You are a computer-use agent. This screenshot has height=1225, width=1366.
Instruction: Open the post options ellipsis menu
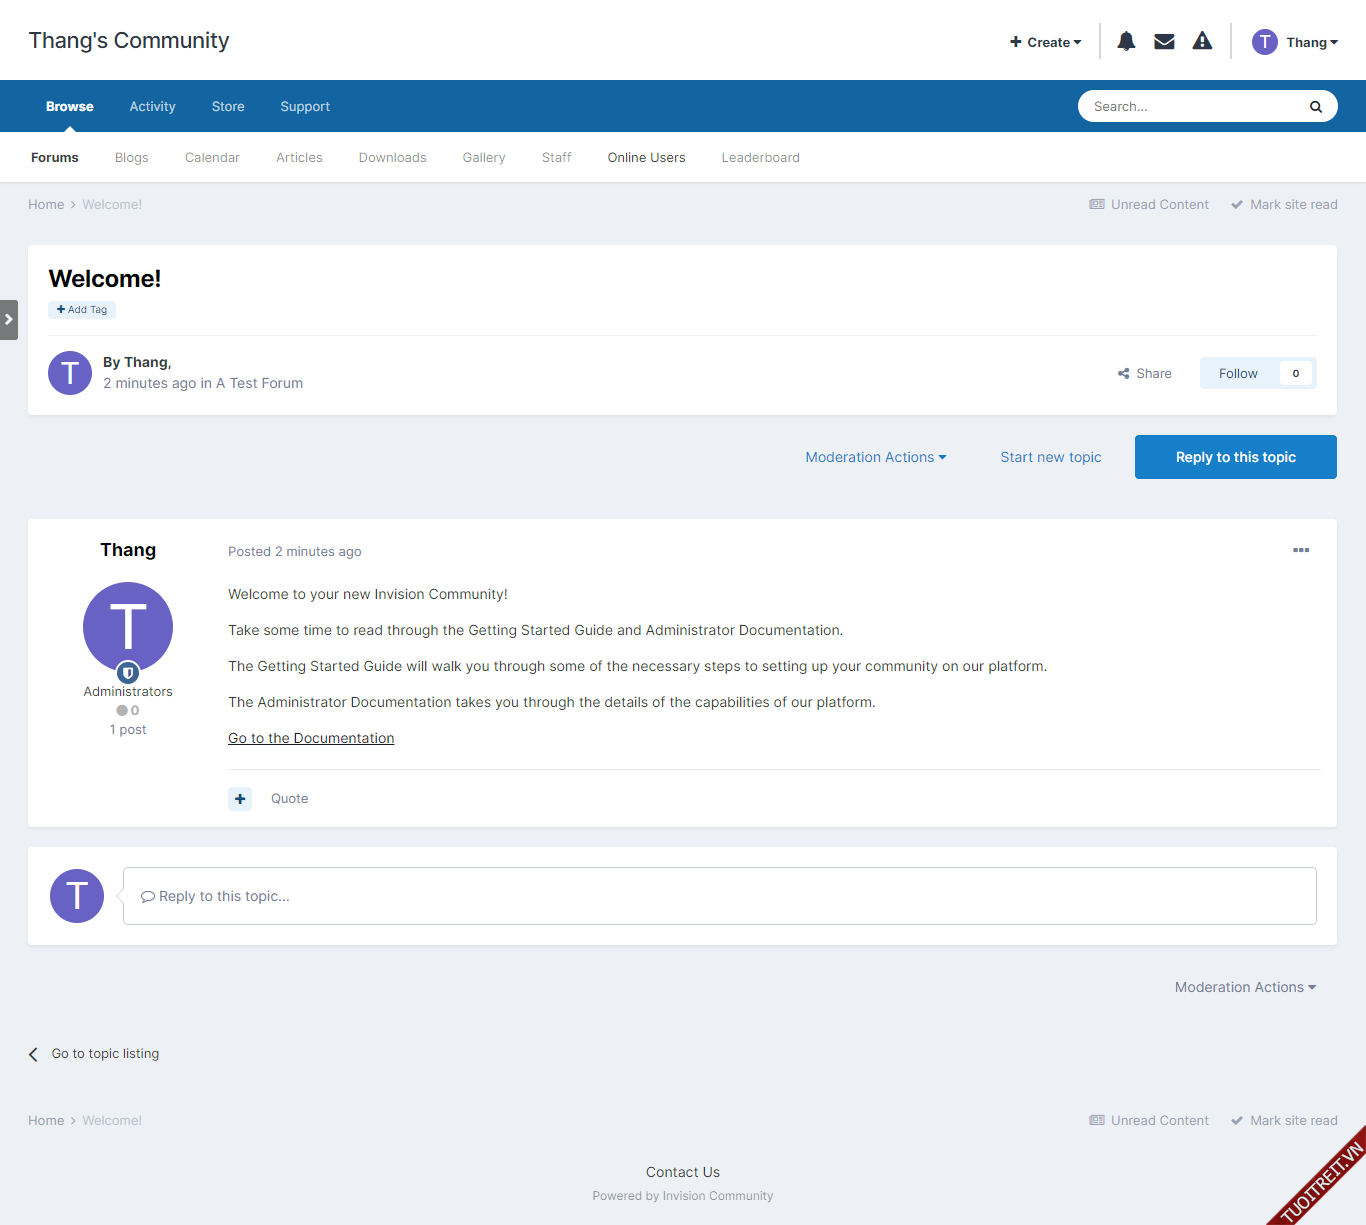tap(1300, 550)
